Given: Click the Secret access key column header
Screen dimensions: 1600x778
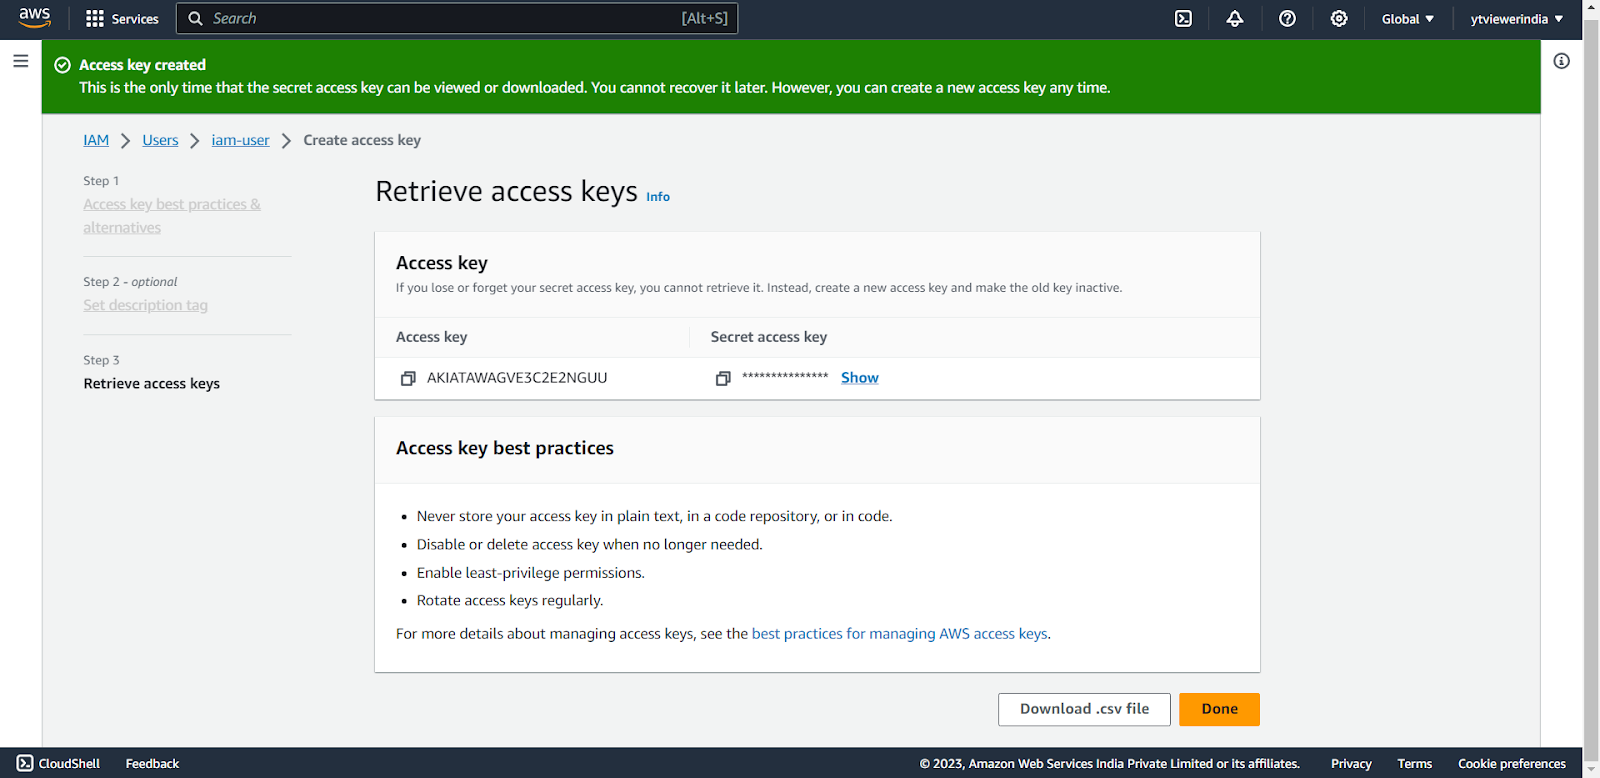Looking at the screenshot, I should click(x=769, y=337).
